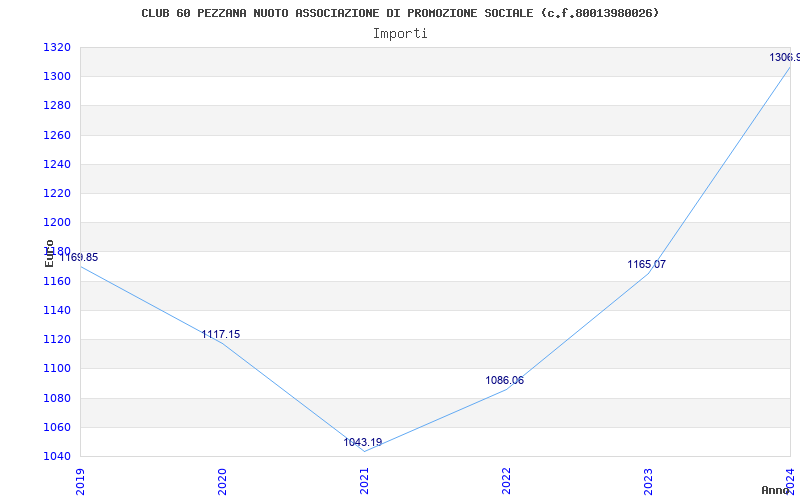Click y-axis value 1240

pyautogui.click(x=57, y=164)
